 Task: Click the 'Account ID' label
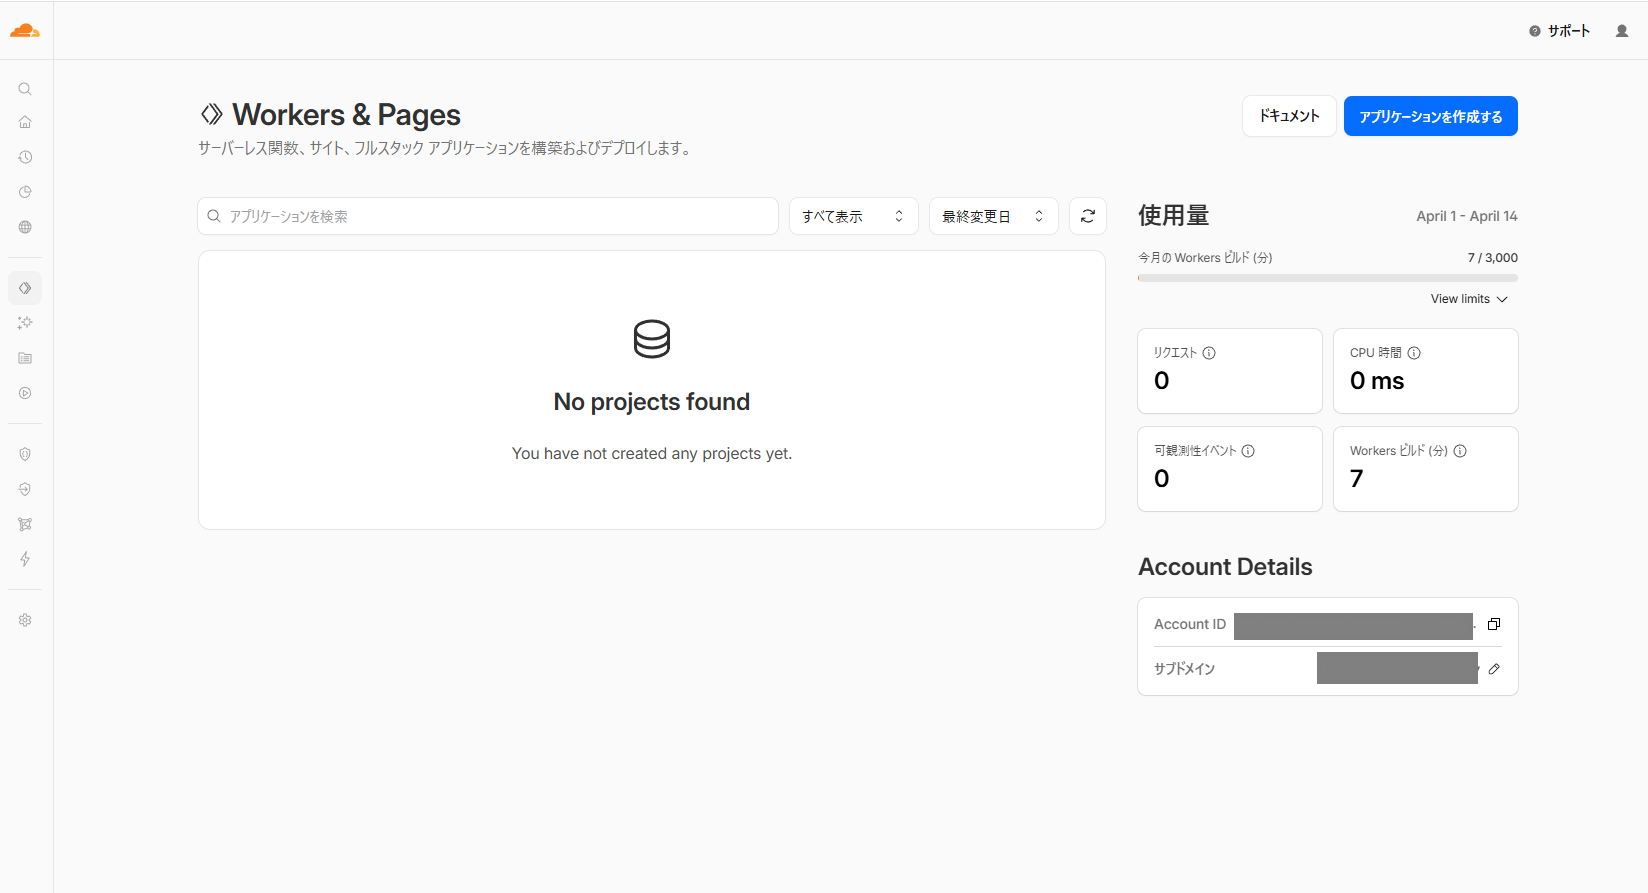[1190, 624]
